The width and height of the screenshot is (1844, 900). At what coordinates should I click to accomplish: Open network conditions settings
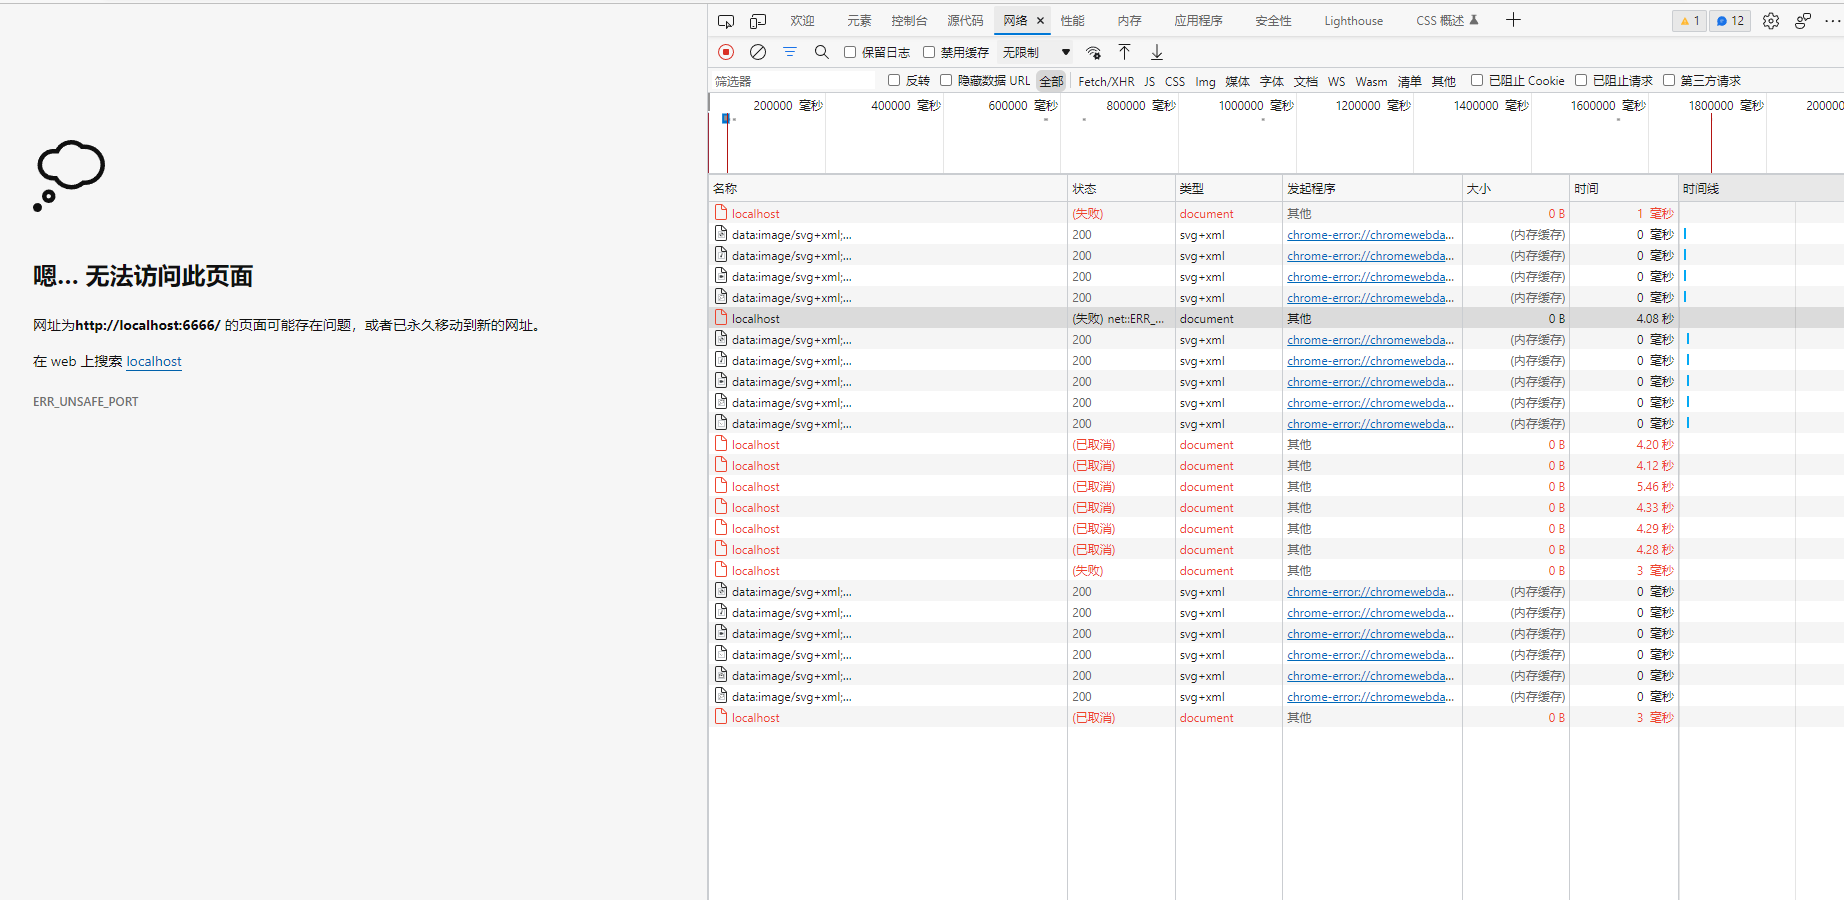click(1093, 52)
